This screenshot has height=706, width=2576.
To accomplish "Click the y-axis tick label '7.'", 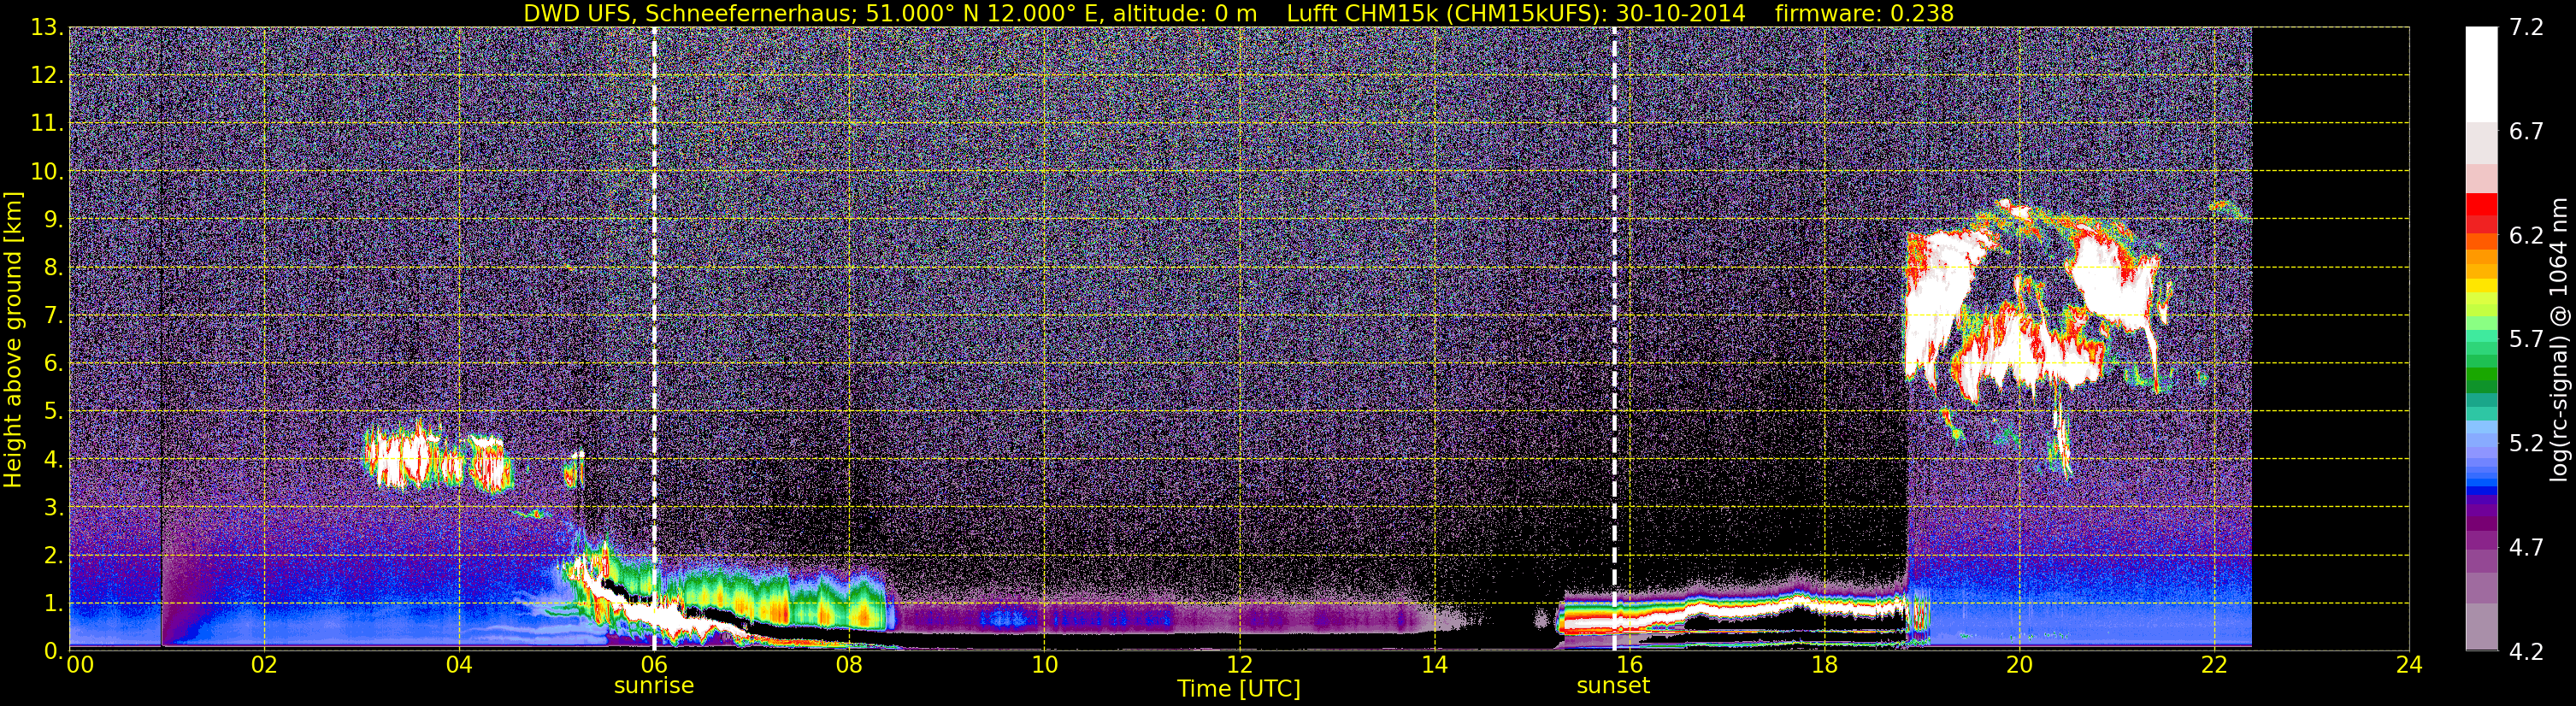I will coord(53,316).
